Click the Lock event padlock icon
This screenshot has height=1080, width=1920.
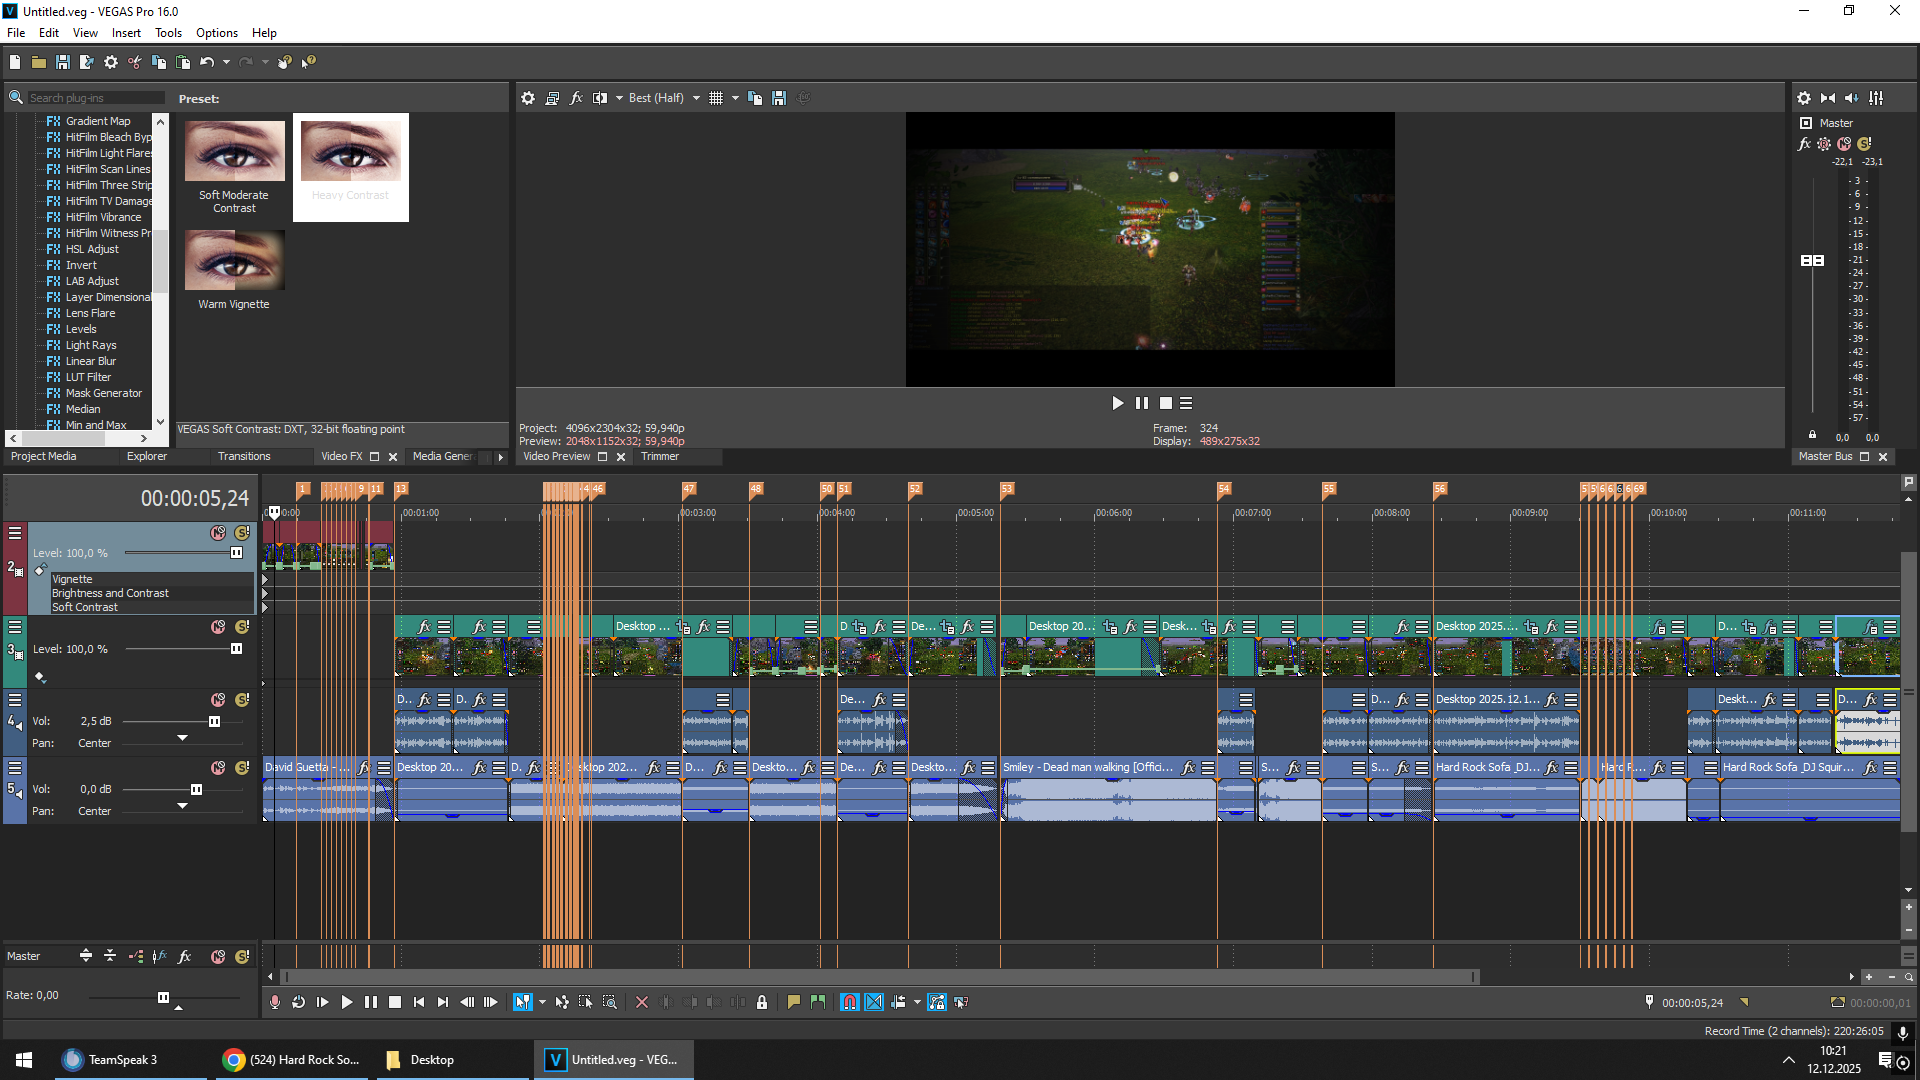point(762,1002)
